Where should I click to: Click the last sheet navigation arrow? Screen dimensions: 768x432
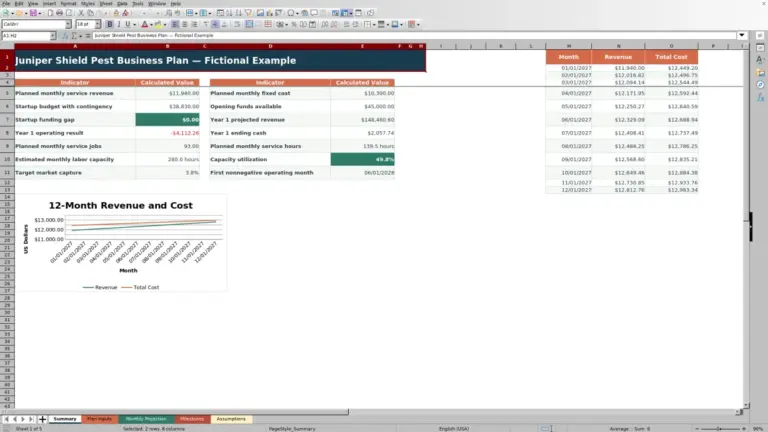point(31,419)
